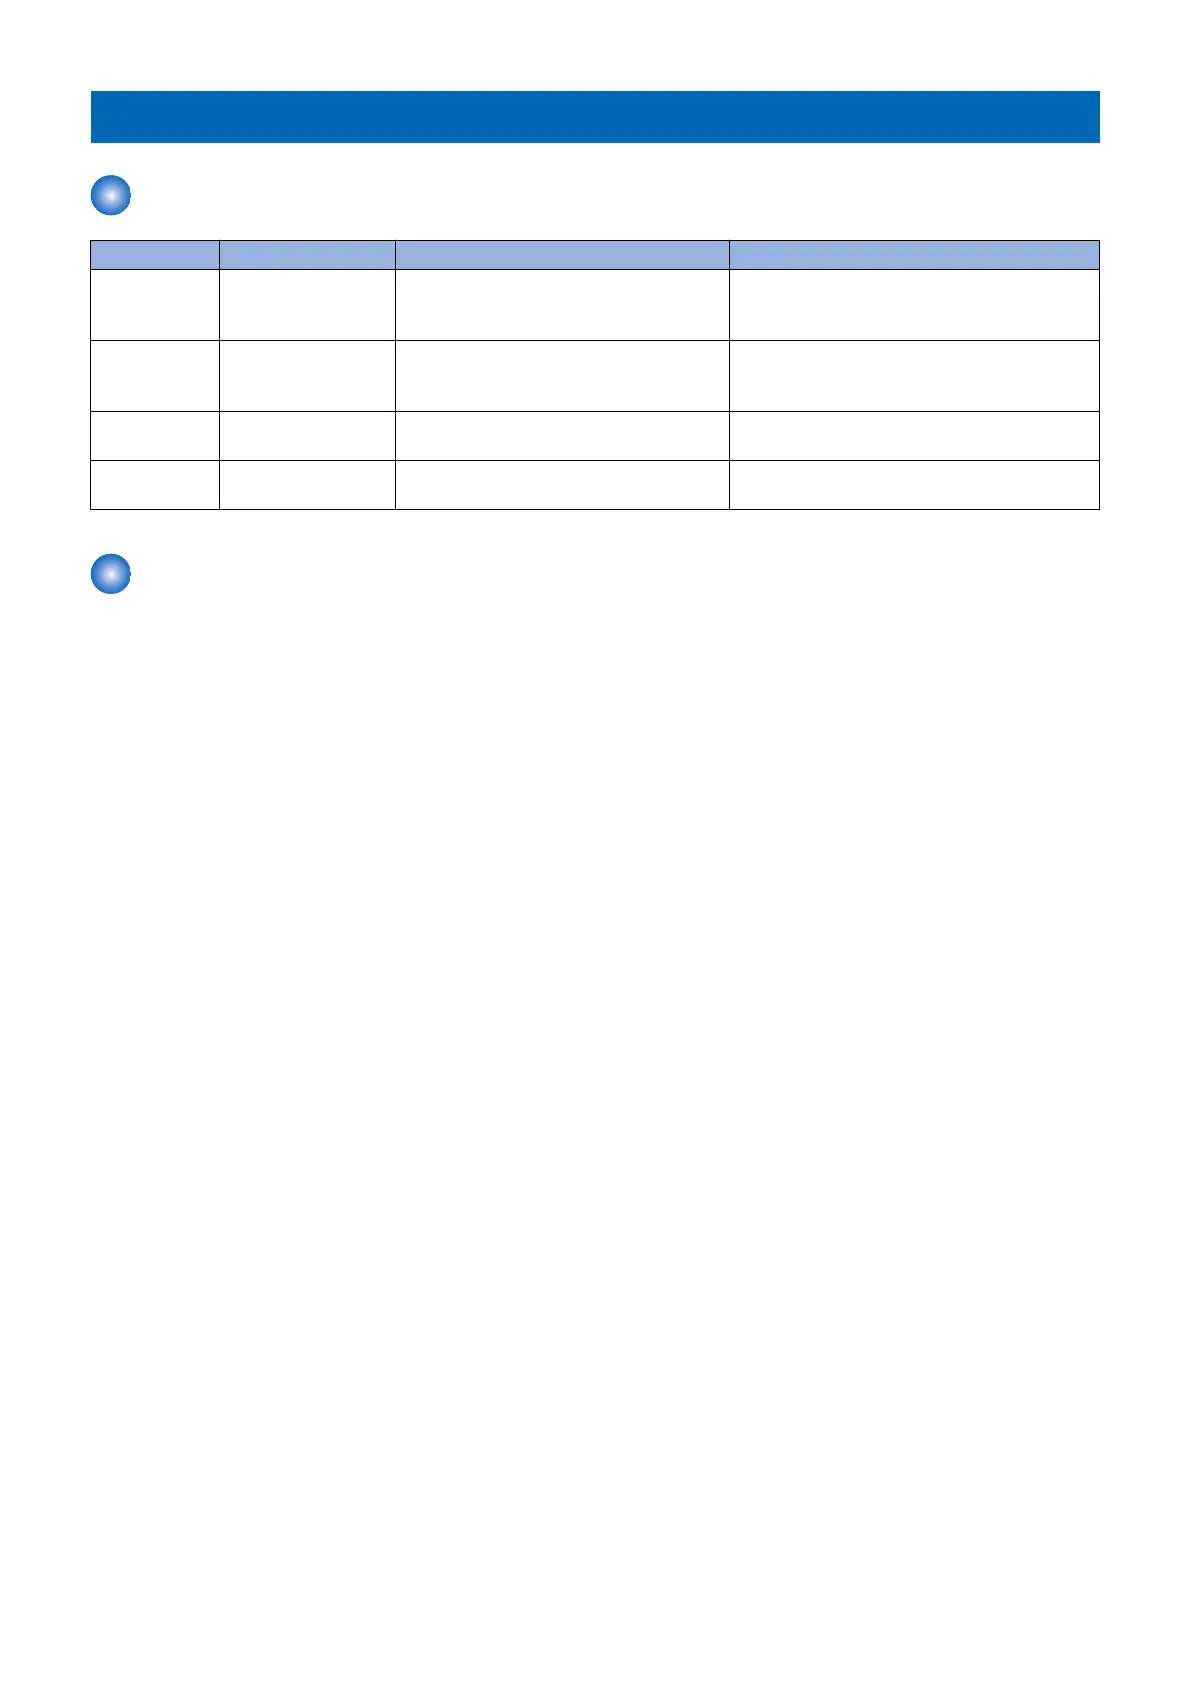Click second body row, first column cell
The width and height of the screenshot is (1191, 1684).
click(155, 376)
